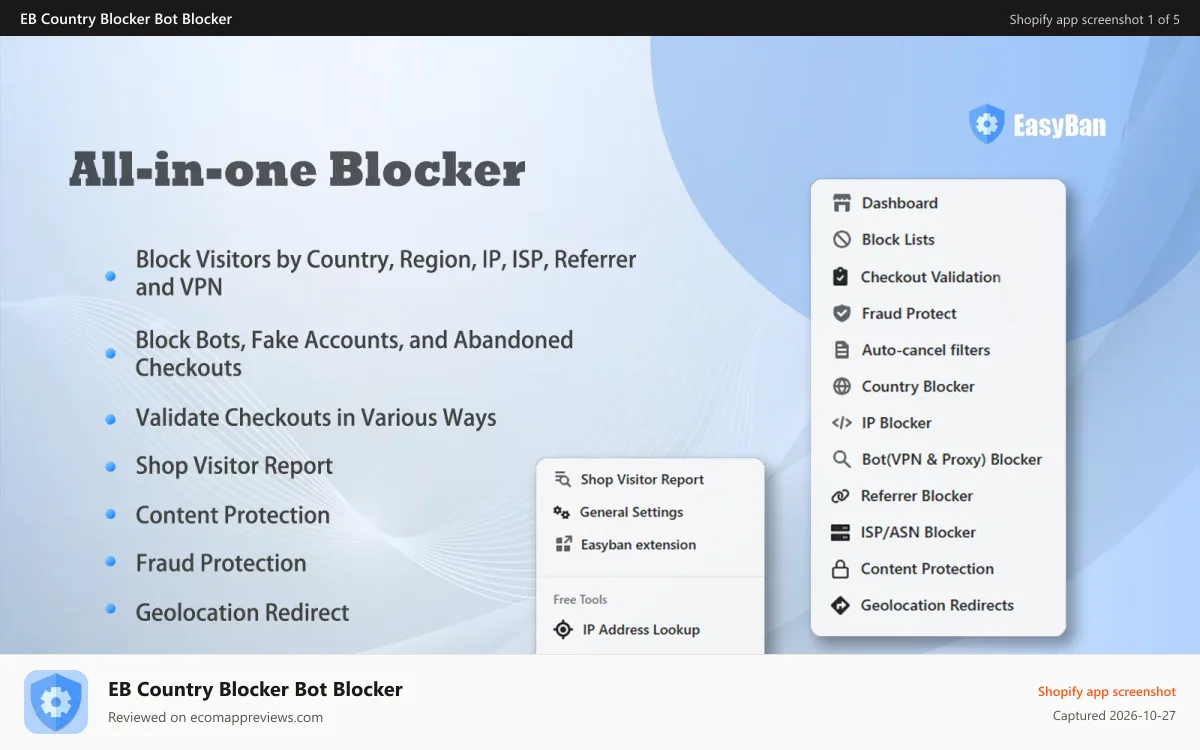This screenshot has width=1200, height=750.
Task: Select Fraud Protect in the menu
Action: click(909, 313)
